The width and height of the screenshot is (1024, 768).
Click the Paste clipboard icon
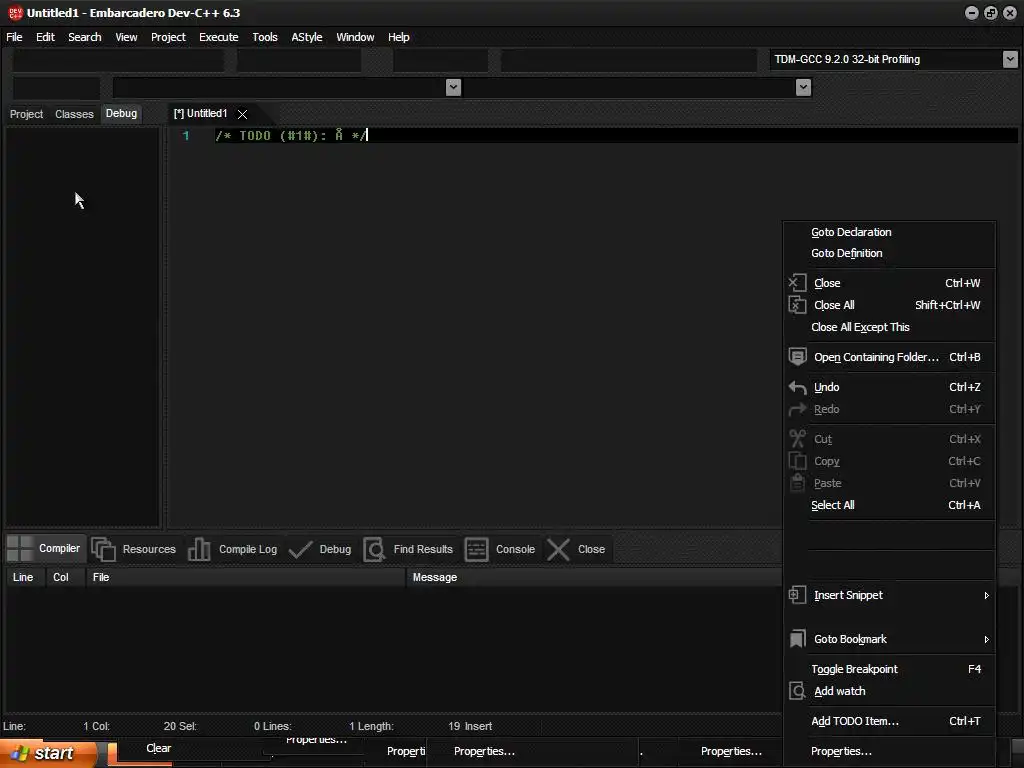point(797,483)
